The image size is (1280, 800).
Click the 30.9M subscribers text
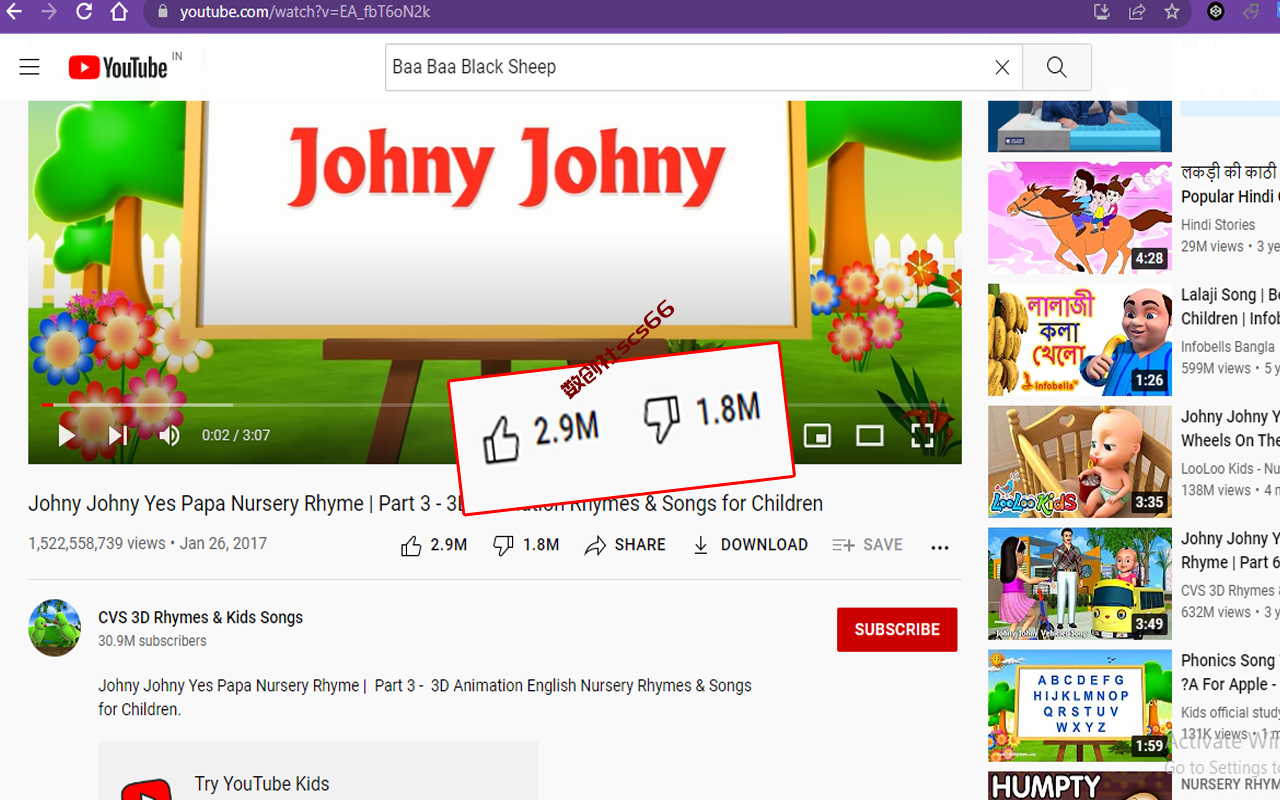pyautogui.click(x=152, y=641)
